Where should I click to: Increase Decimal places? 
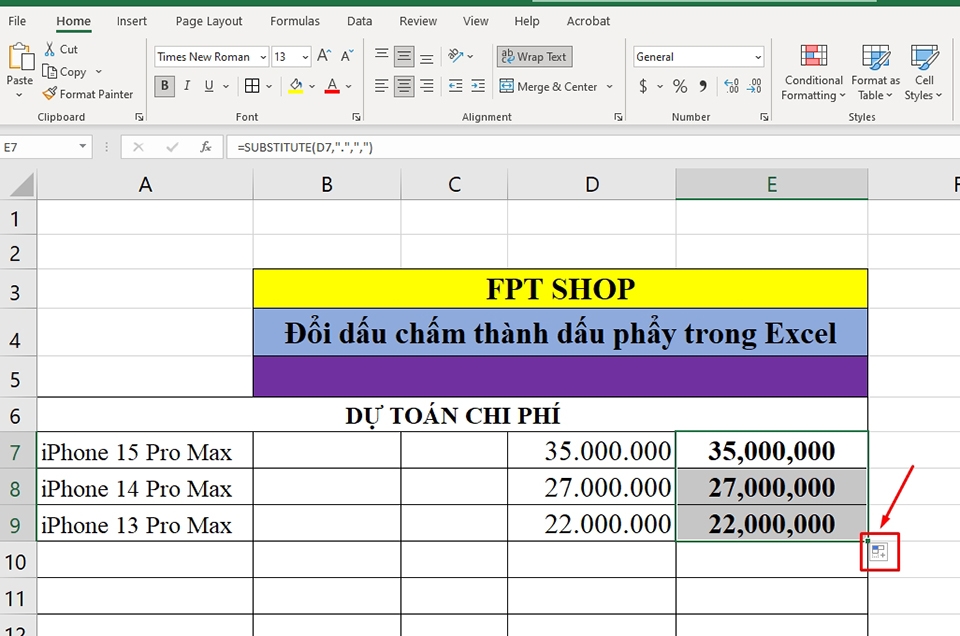click(731, 86)
